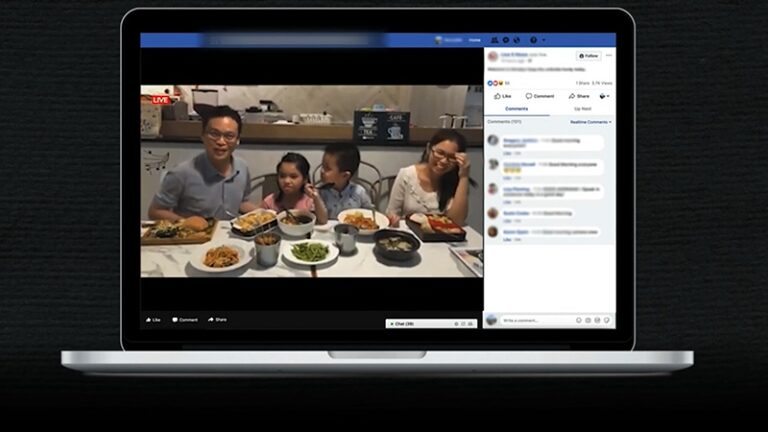Click the live video of family dining
This screenshot has height=432, width=768.
click(x=312, y=181)
